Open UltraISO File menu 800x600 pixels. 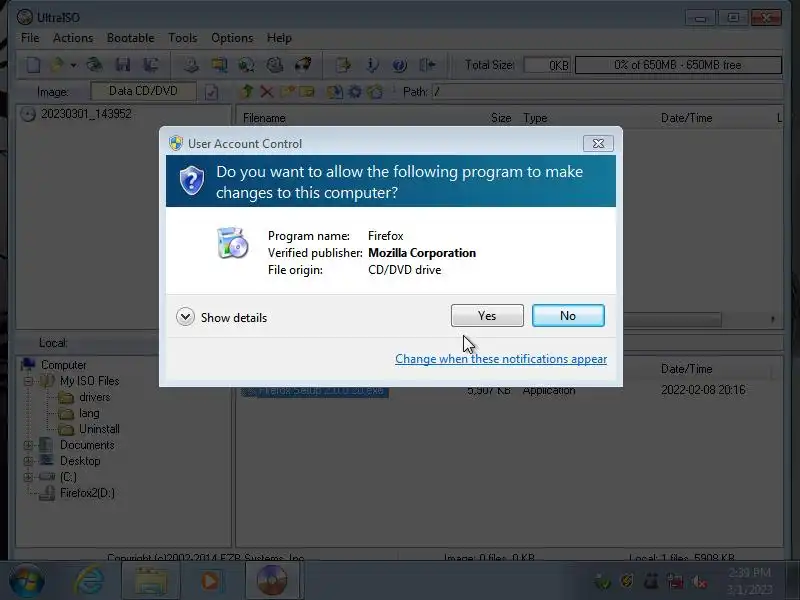pos(30,38)
